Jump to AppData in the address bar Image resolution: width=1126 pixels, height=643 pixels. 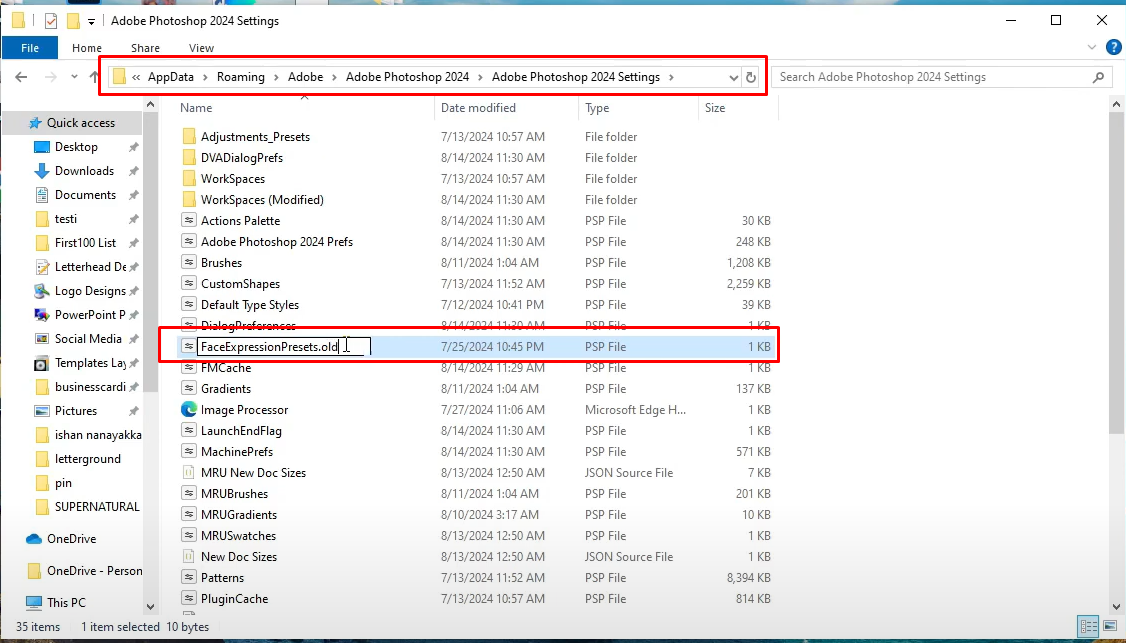point(171,77)
